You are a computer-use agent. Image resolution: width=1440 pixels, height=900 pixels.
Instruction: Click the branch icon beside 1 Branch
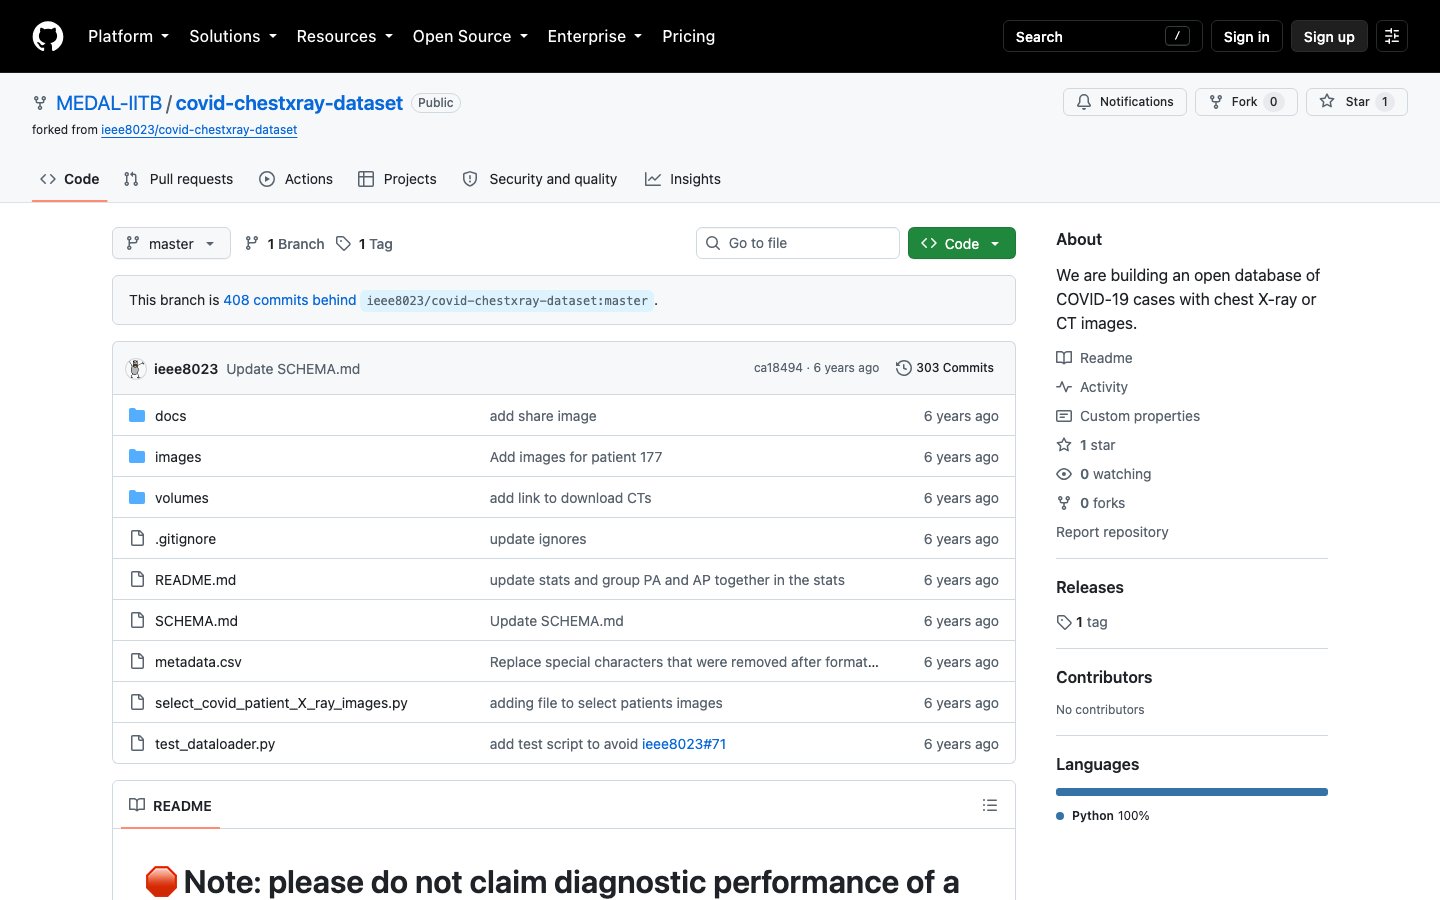coord(252,243)
